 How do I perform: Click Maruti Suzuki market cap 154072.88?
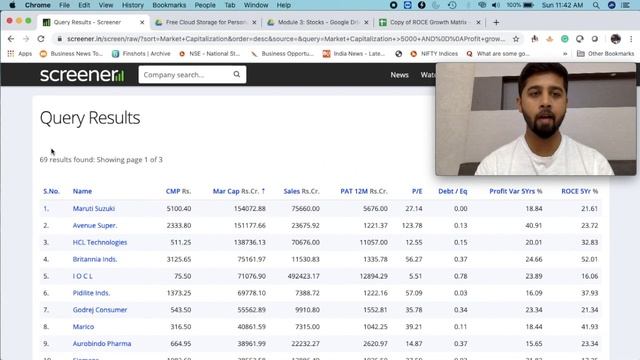pyautogui.click(x=249, y=209)
